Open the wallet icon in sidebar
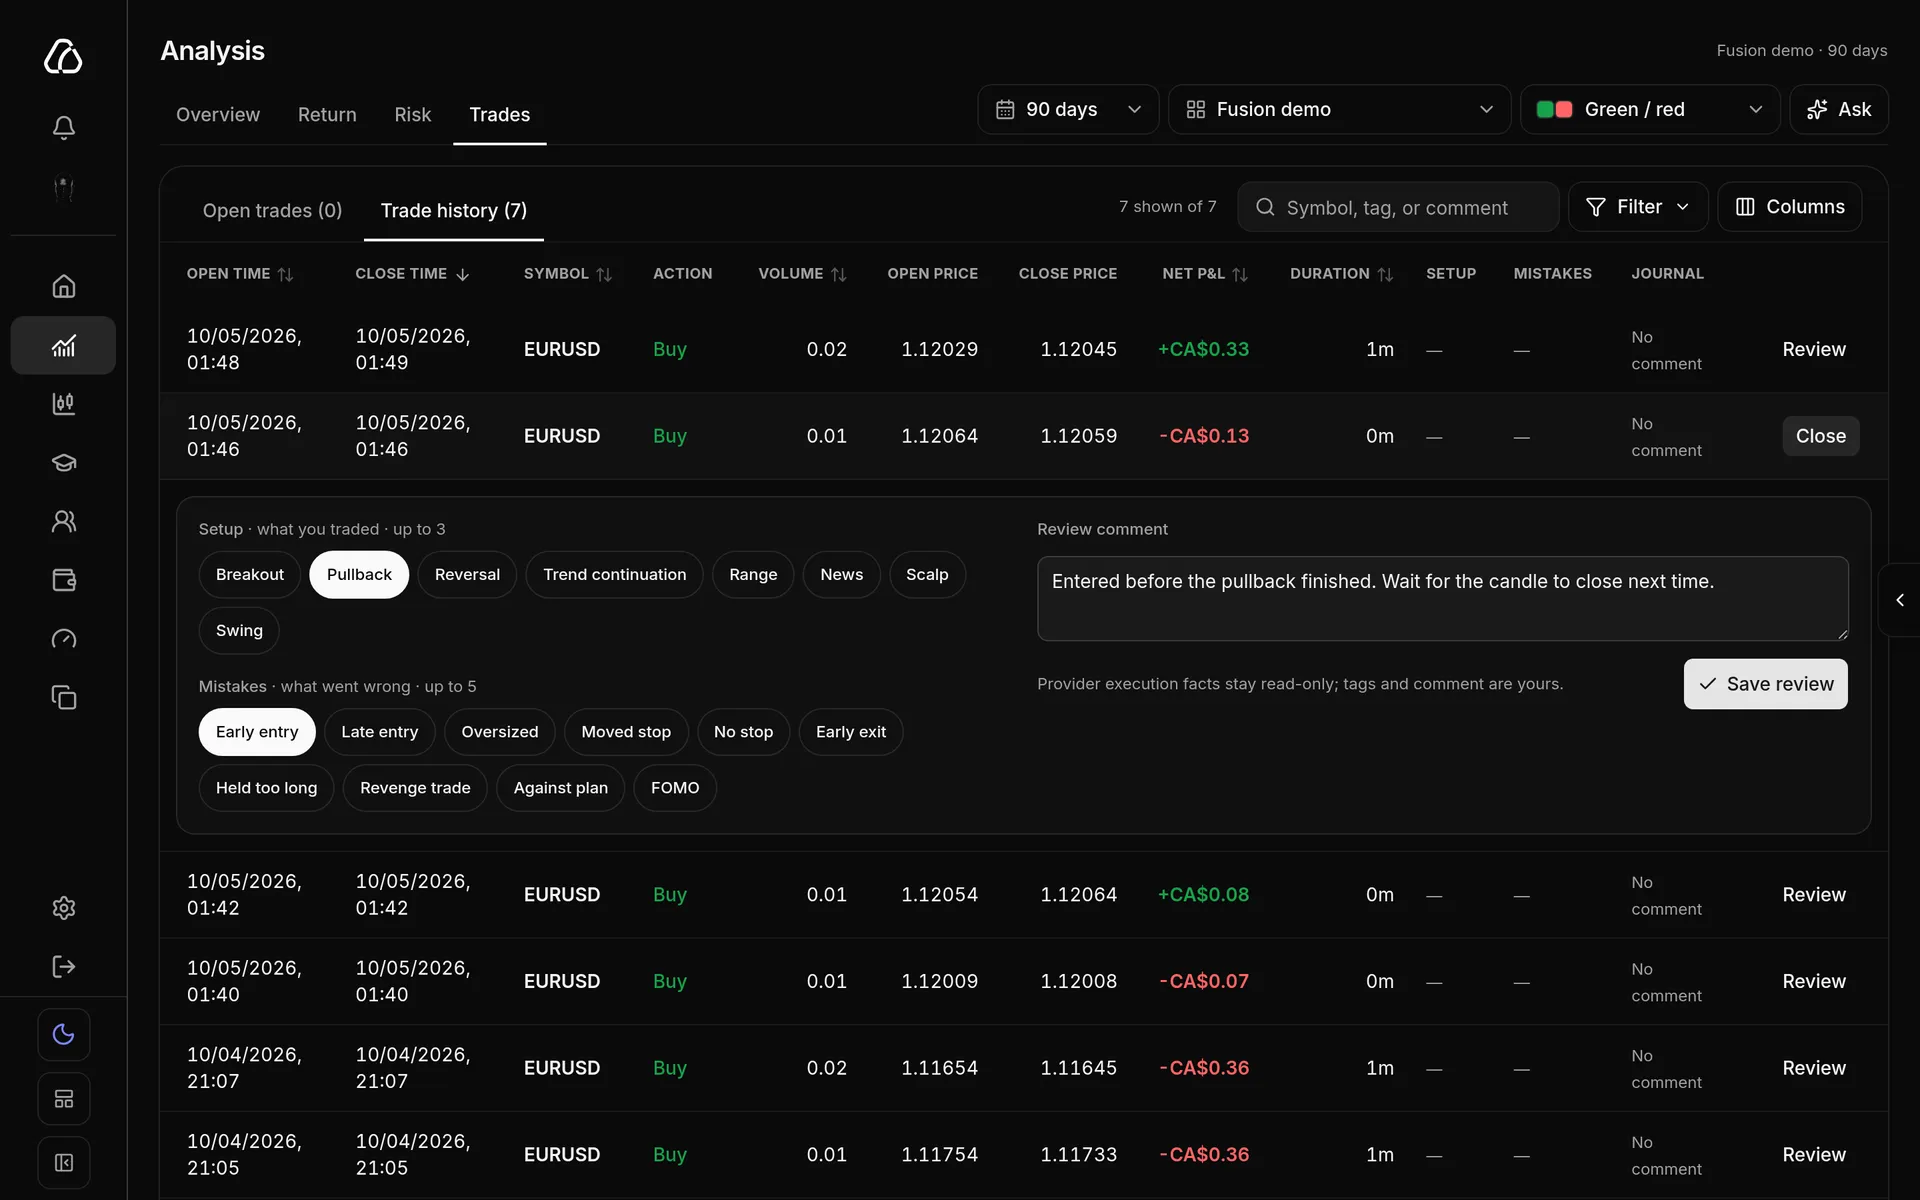Screen dimensions: 1920x1200 (63, 580)
